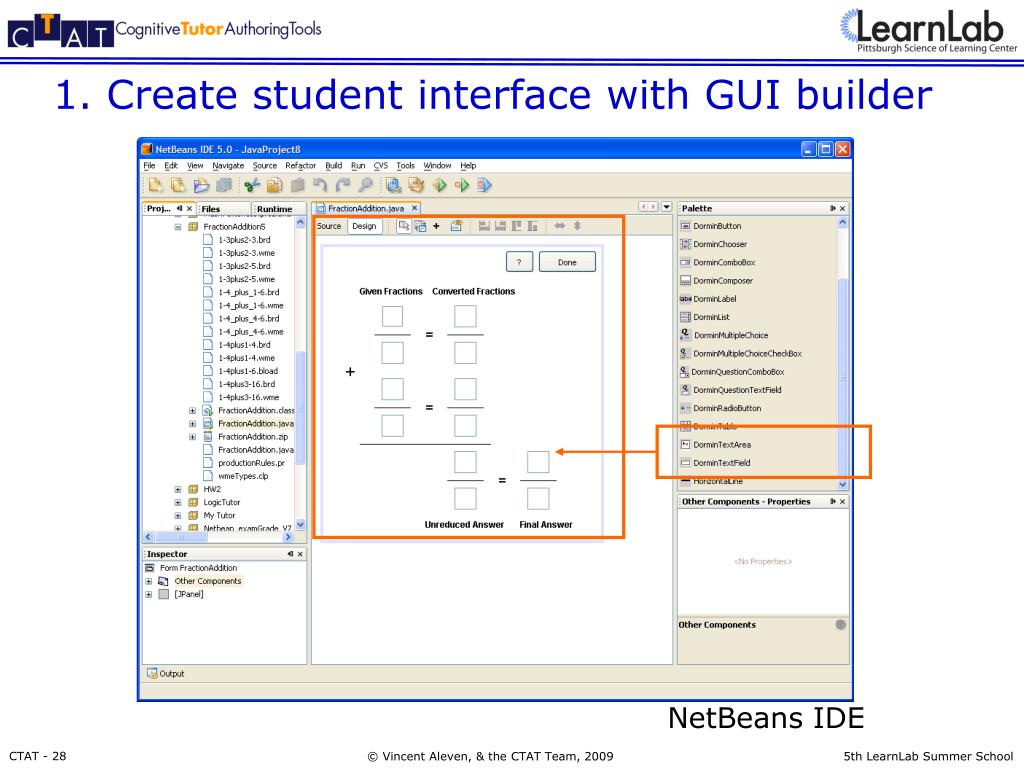1024x768 pixels.
Task: Expand the HW2 project node
Action: 178,489
